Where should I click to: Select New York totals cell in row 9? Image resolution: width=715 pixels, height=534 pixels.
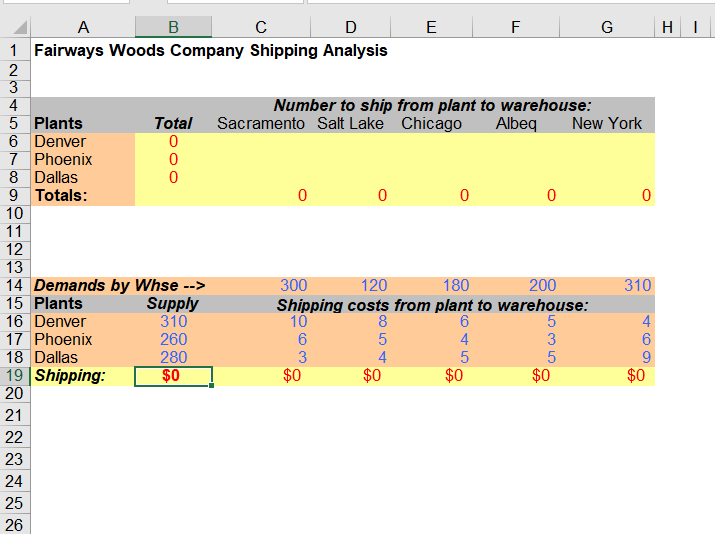click(607, 195)
